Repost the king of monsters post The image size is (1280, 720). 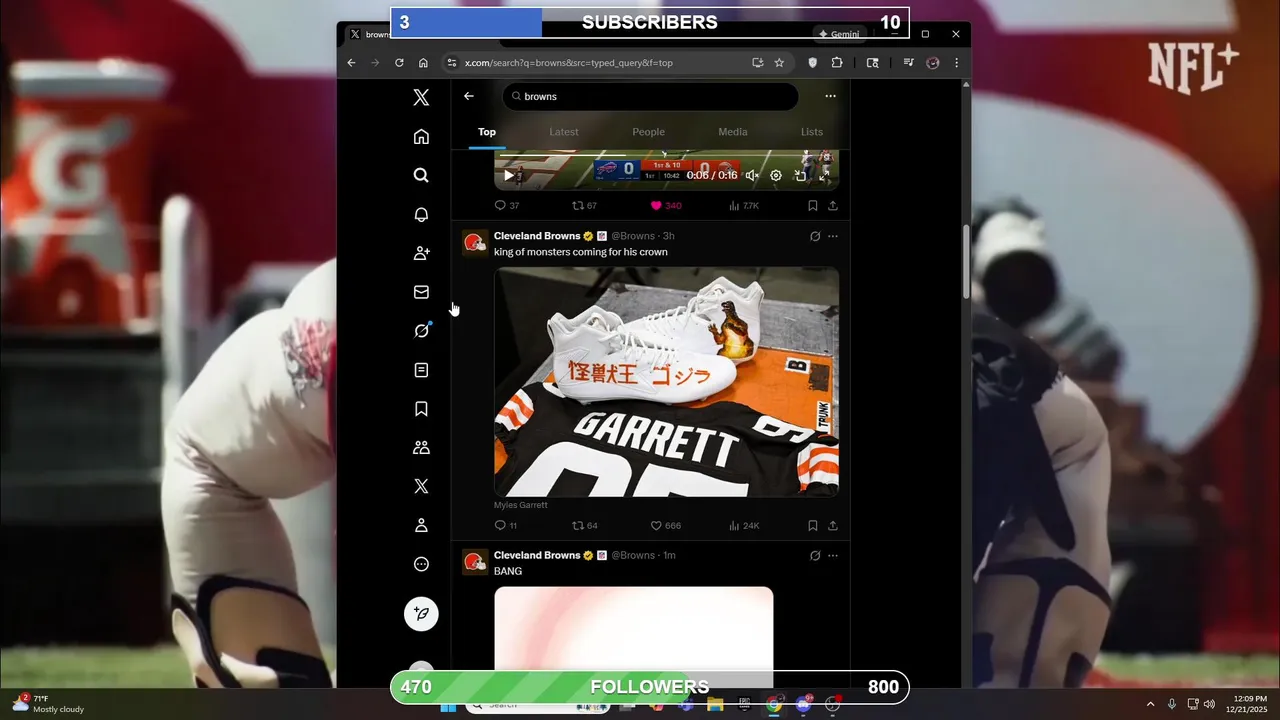coord(584,525)
